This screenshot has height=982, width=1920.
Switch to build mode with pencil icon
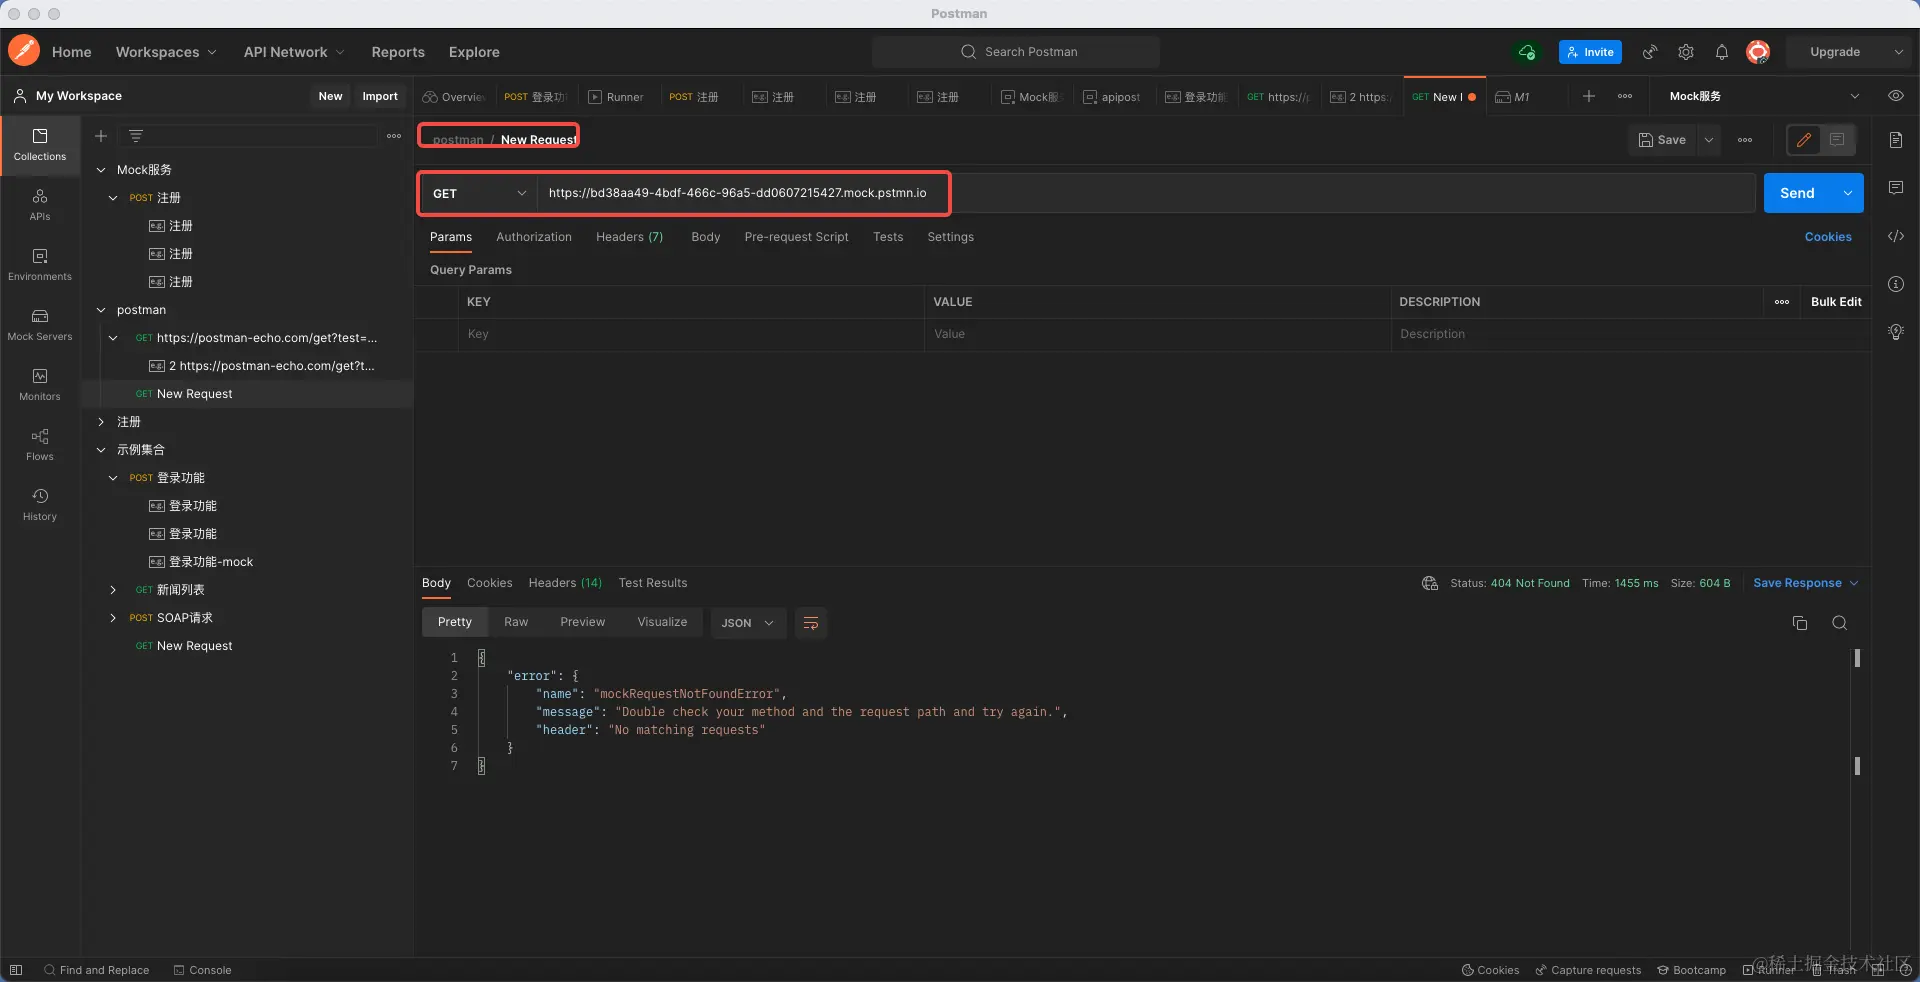pos(1804,140)
